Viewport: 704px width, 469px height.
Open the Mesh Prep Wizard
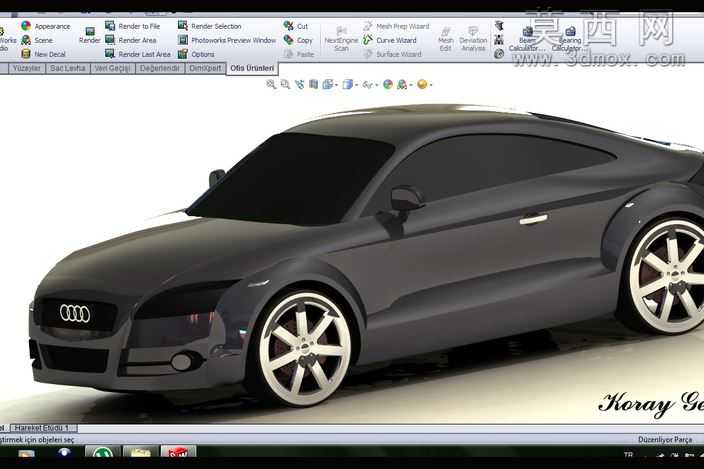(396, 26)
